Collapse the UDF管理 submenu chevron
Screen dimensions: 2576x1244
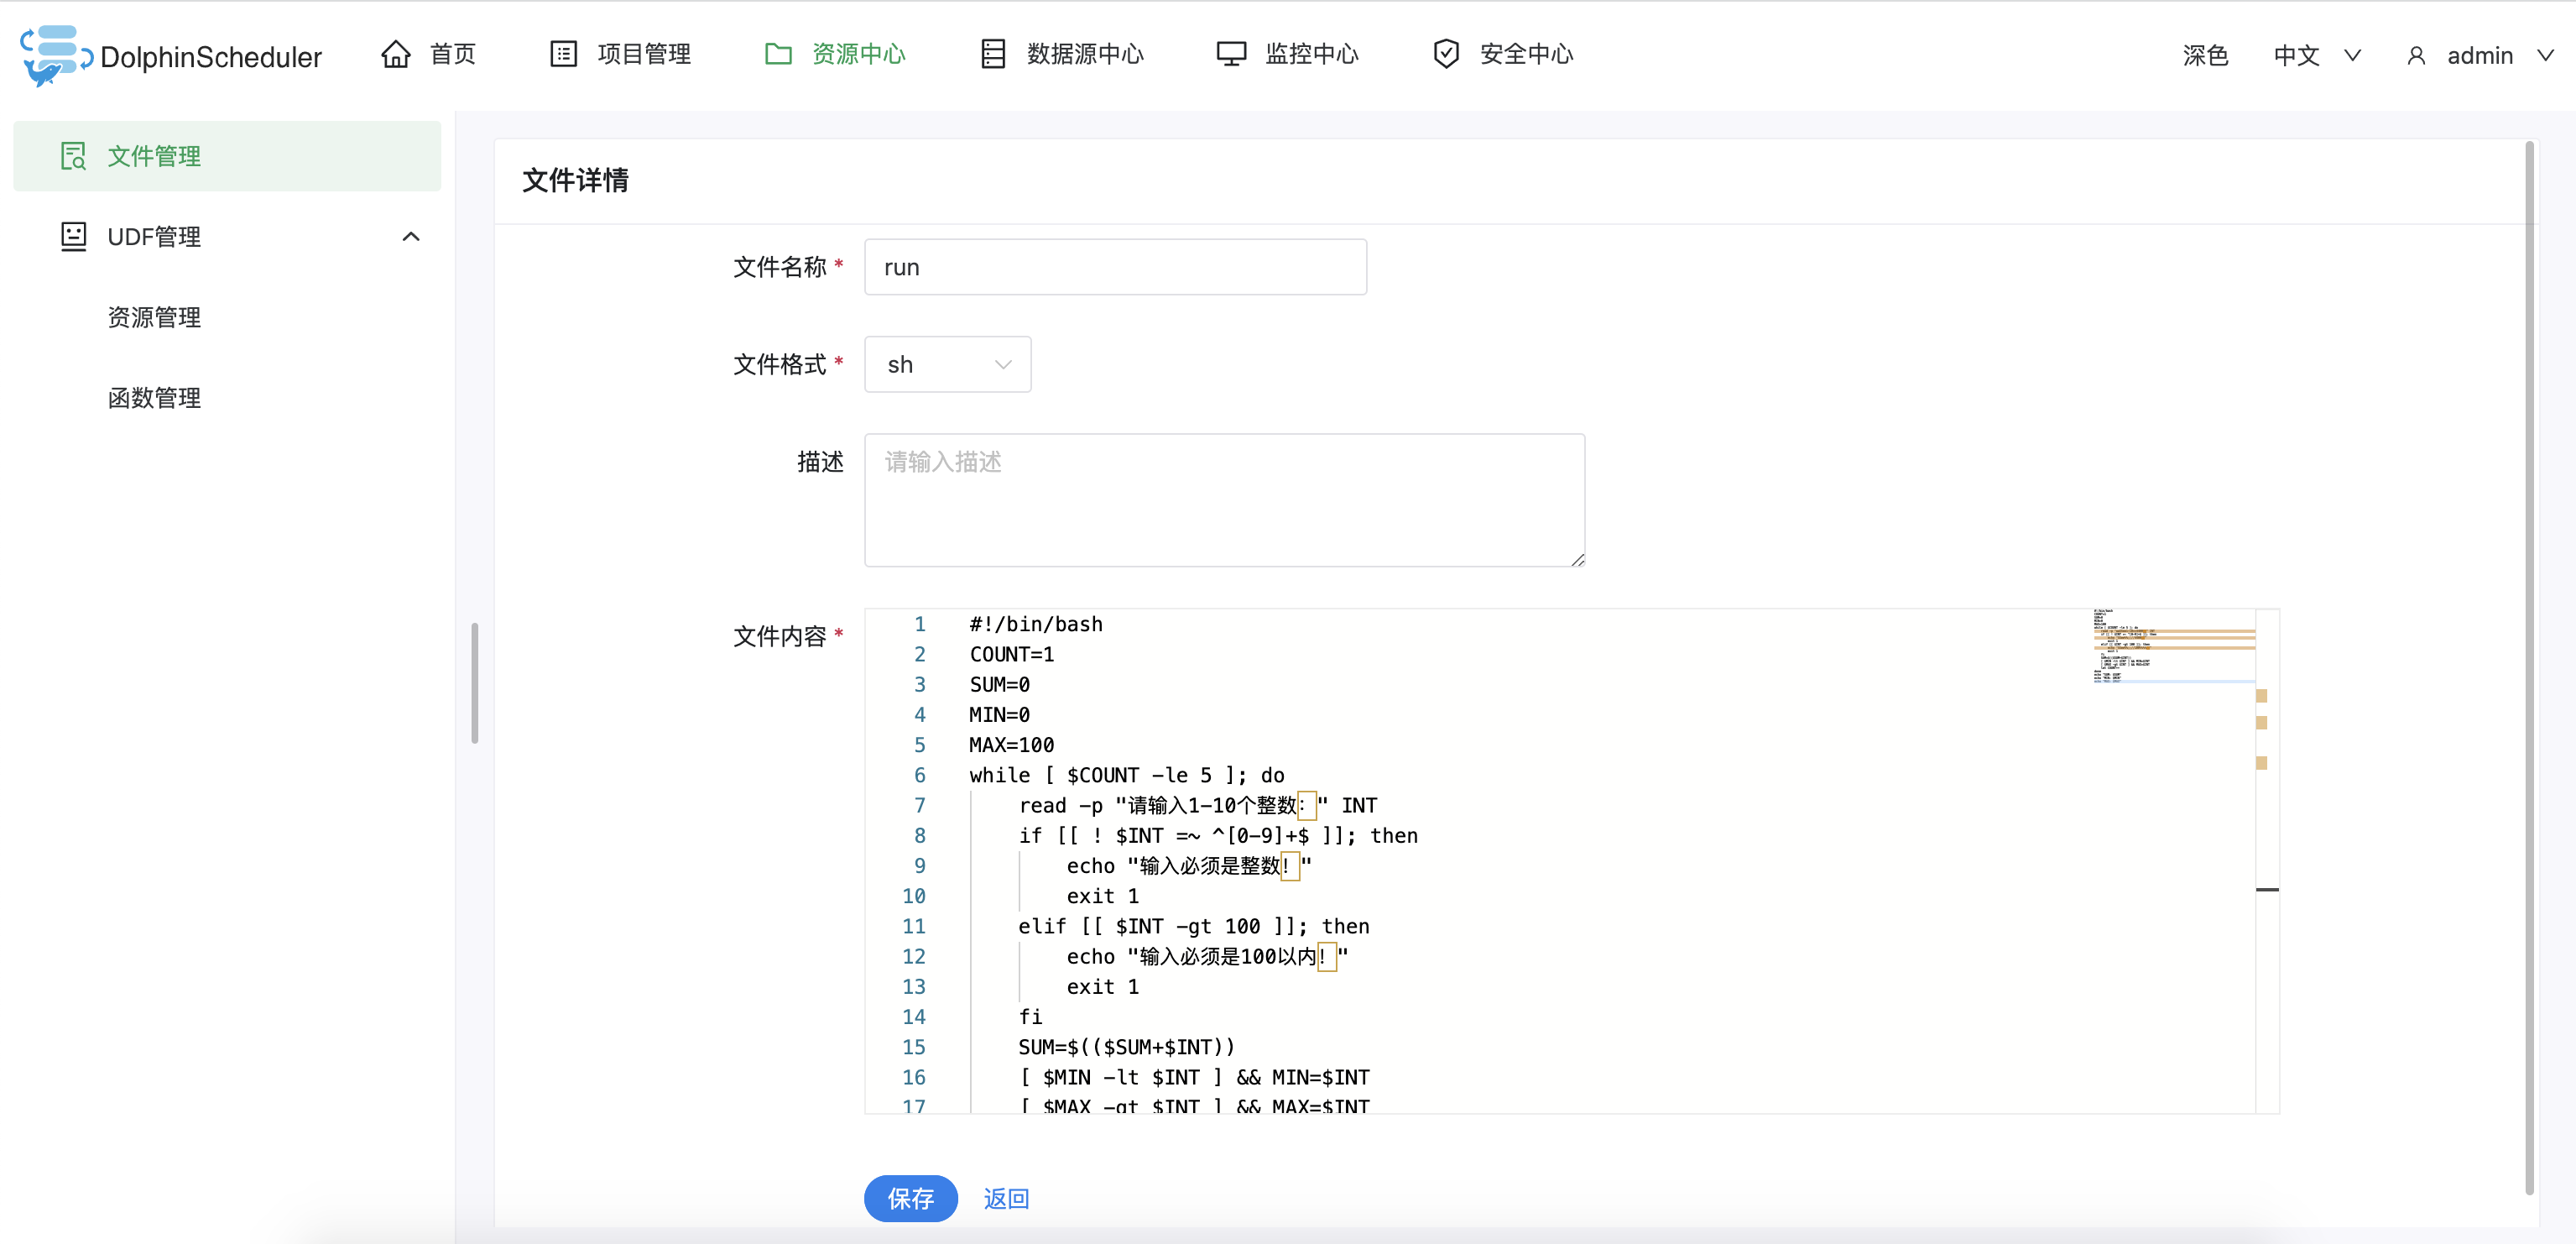(410, 237)
